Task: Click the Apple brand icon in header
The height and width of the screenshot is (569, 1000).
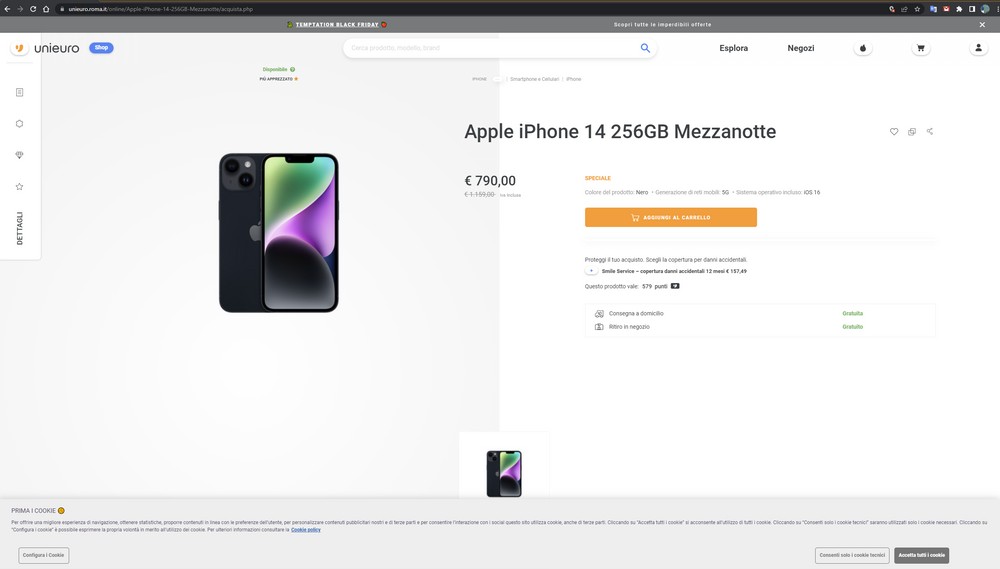Action: coord(863,48)
